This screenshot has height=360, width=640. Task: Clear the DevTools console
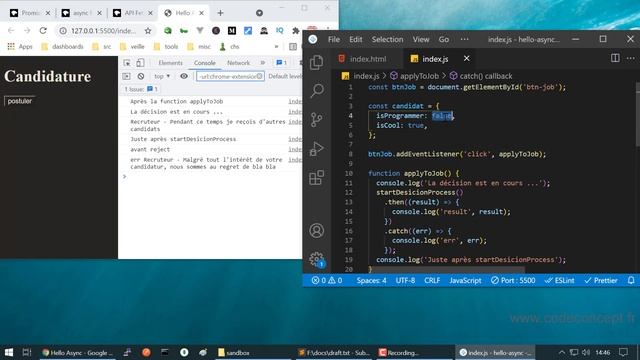tap(141, 76)
